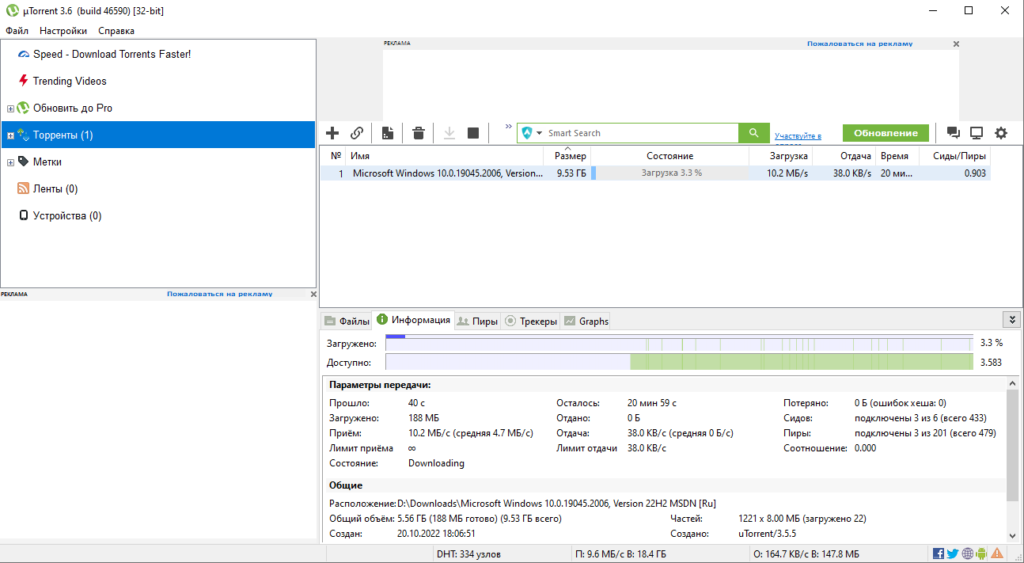Open the Preferences gear icon
The width and height of the screenshot is (1024, 563).
[1001, 133]
